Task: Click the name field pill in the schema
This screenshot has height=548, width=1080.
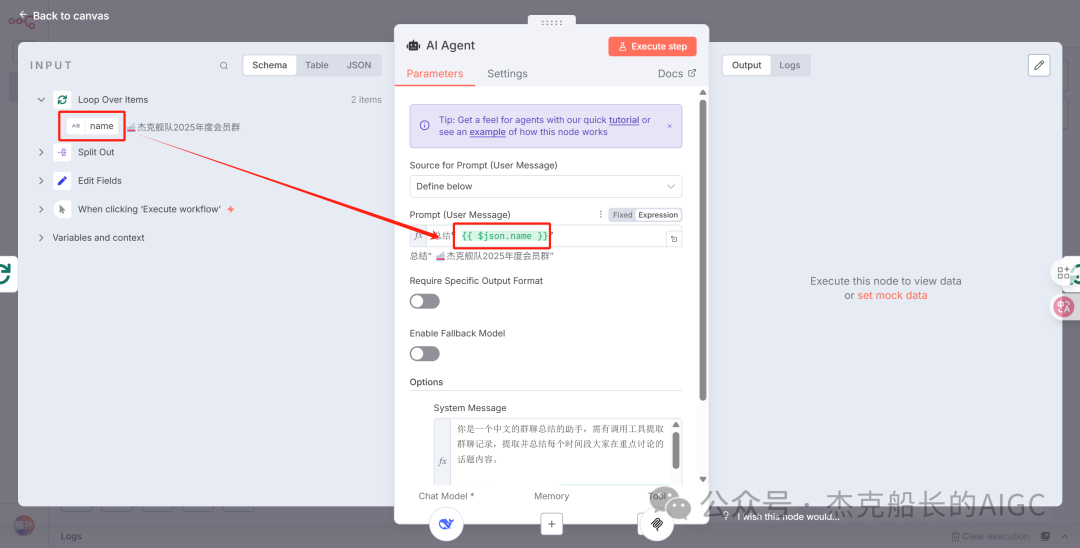Action: coord(92,126)
